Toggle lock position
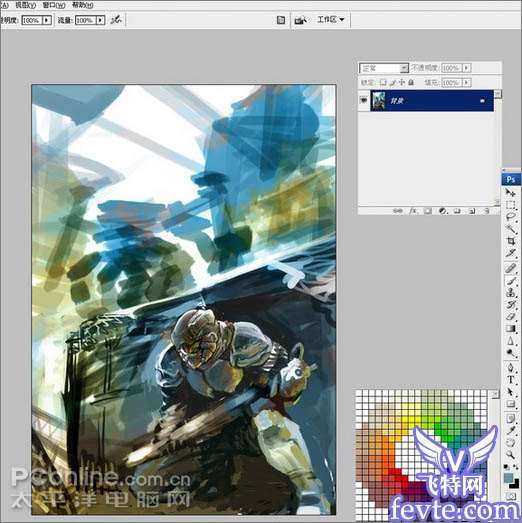The width and height of the screenshot is (522, 523). point(402,82)
